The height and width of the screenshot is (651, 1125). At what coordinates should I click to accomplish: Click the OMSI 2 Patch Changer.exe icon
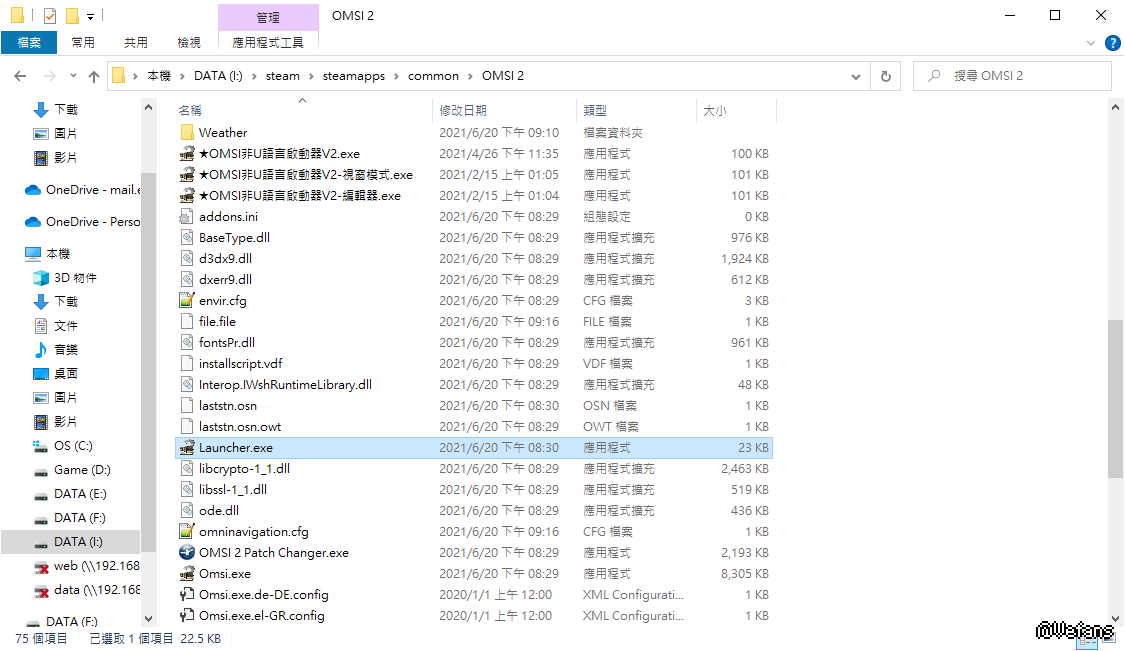(x=187, y=553)
